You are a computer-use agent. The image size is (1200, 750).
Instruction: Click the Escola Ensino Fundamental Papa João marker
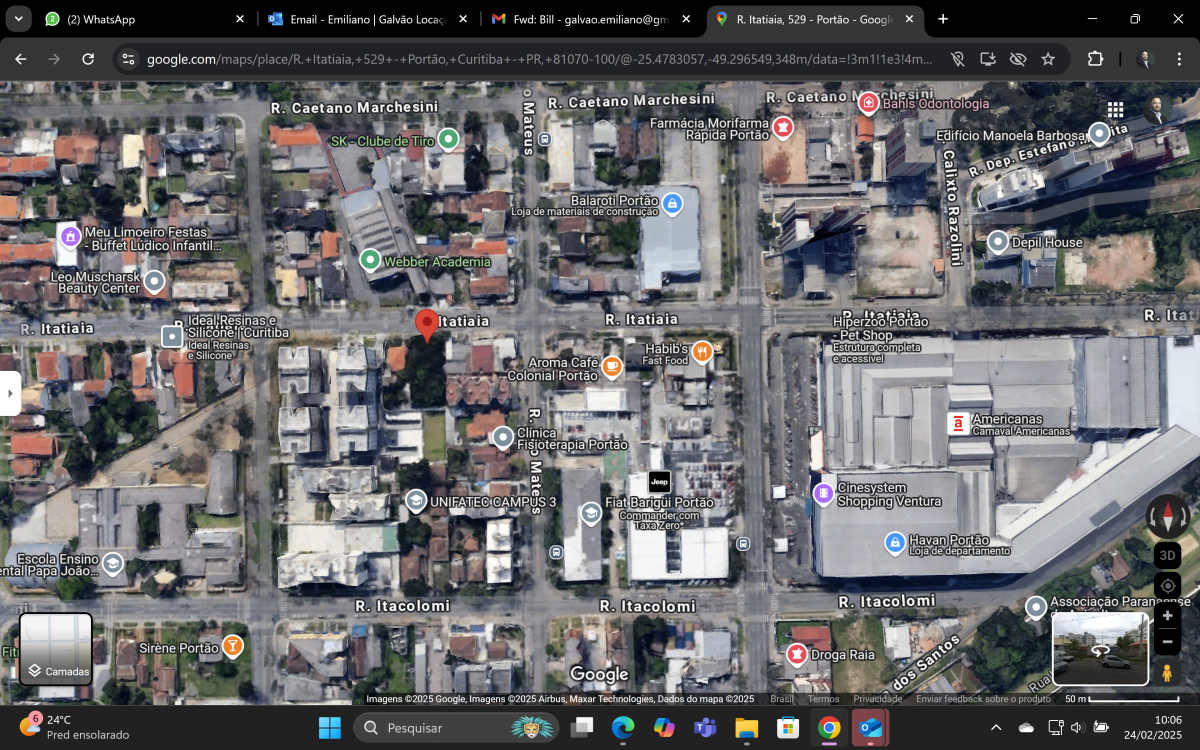point(113,564)
